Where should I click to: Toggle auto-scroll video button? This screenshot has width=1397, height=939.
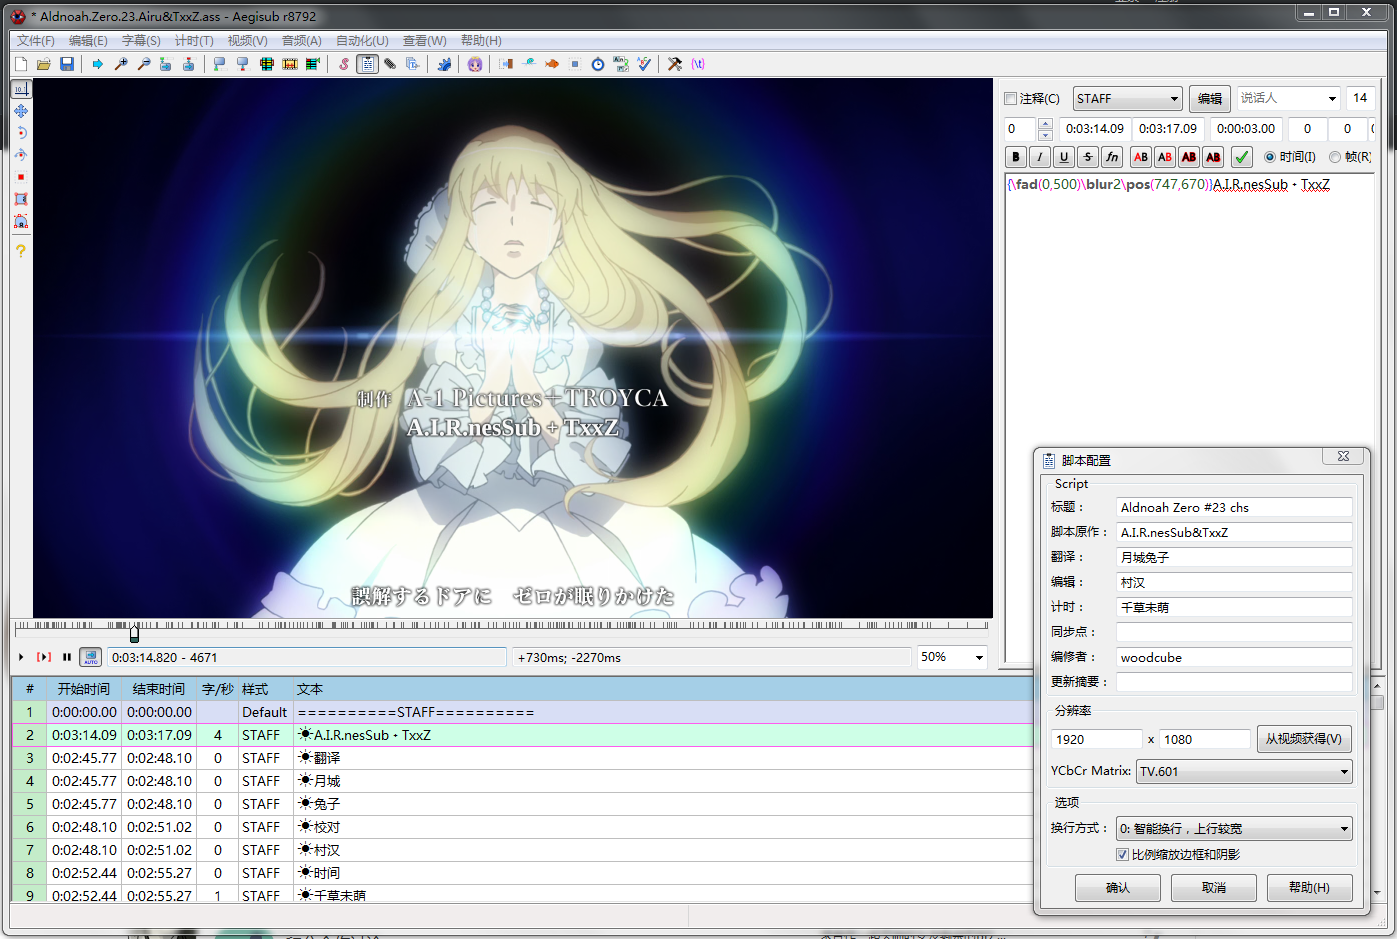coord(91,657)
